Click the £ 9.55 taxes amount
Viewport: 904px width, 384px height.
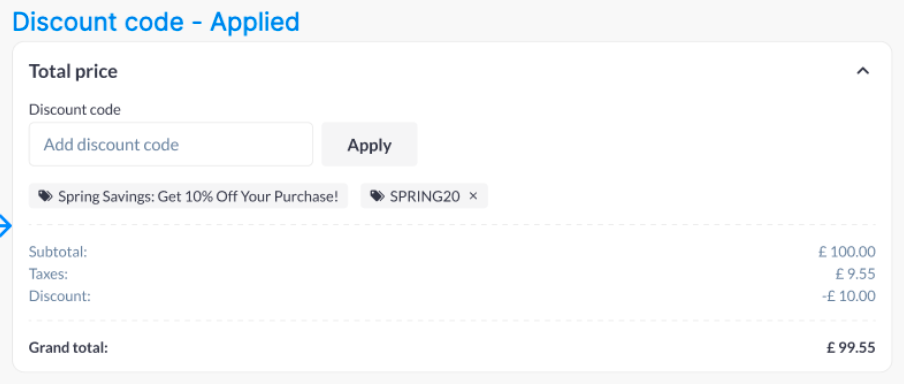pos(856,274)
